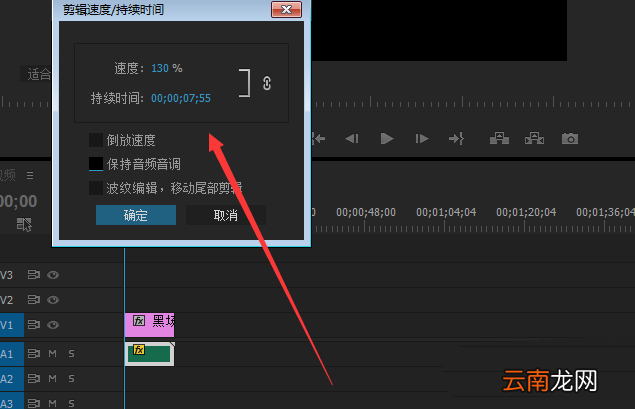Click the fx badge on audio clip

[139, 349]
